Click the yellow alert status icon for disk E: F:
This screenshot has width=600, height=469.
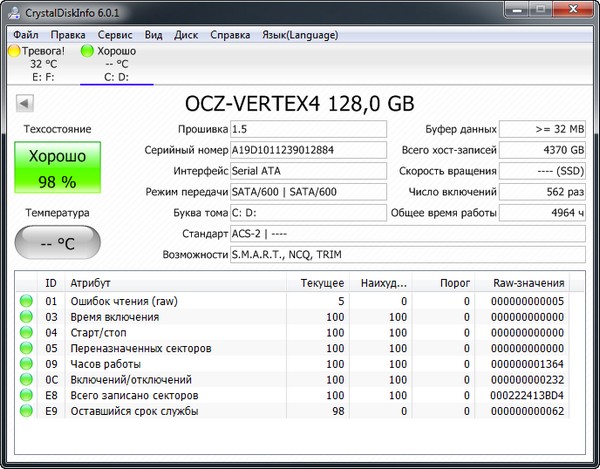13,50
